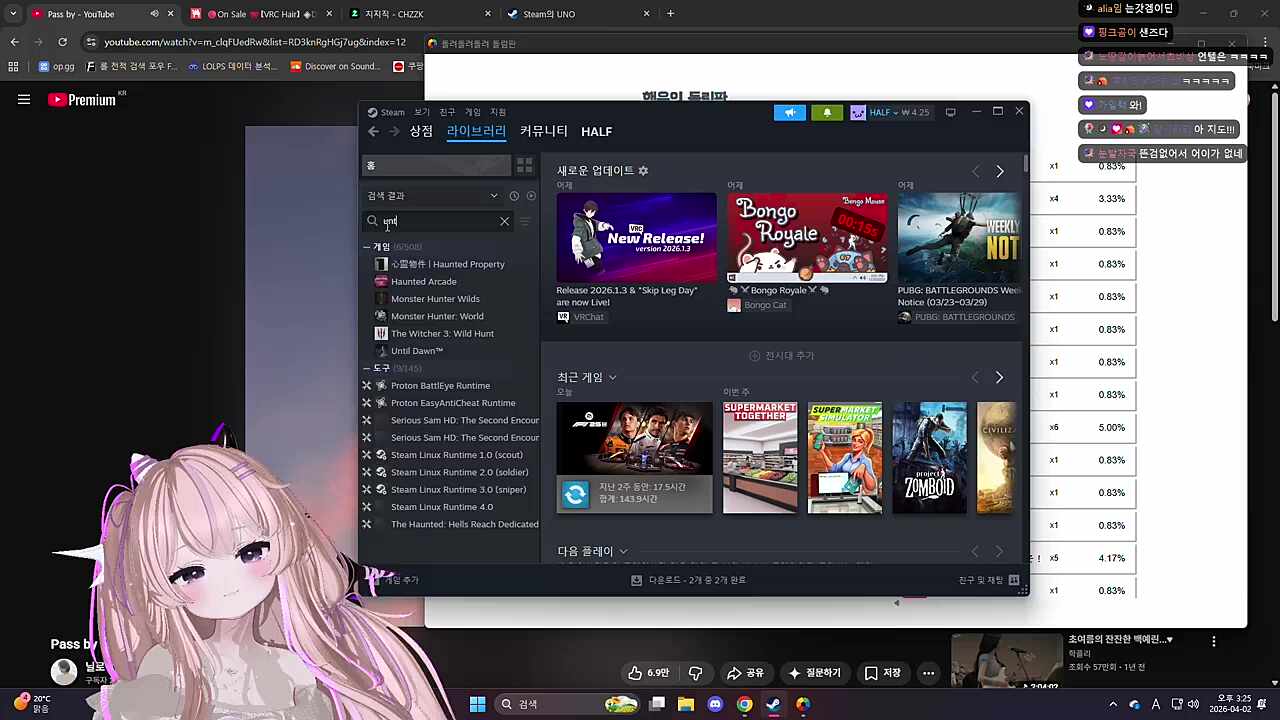Open the friends and chat icon
The image size is (1280, 720).
pos(1013,579)
